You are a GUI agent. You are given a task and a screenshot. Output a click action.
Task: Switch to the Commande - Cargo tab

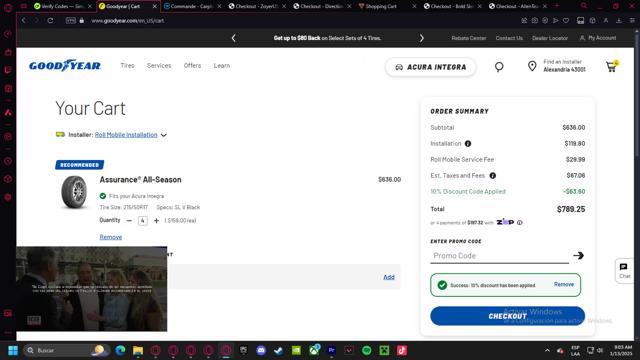click(x=192, y=6)
